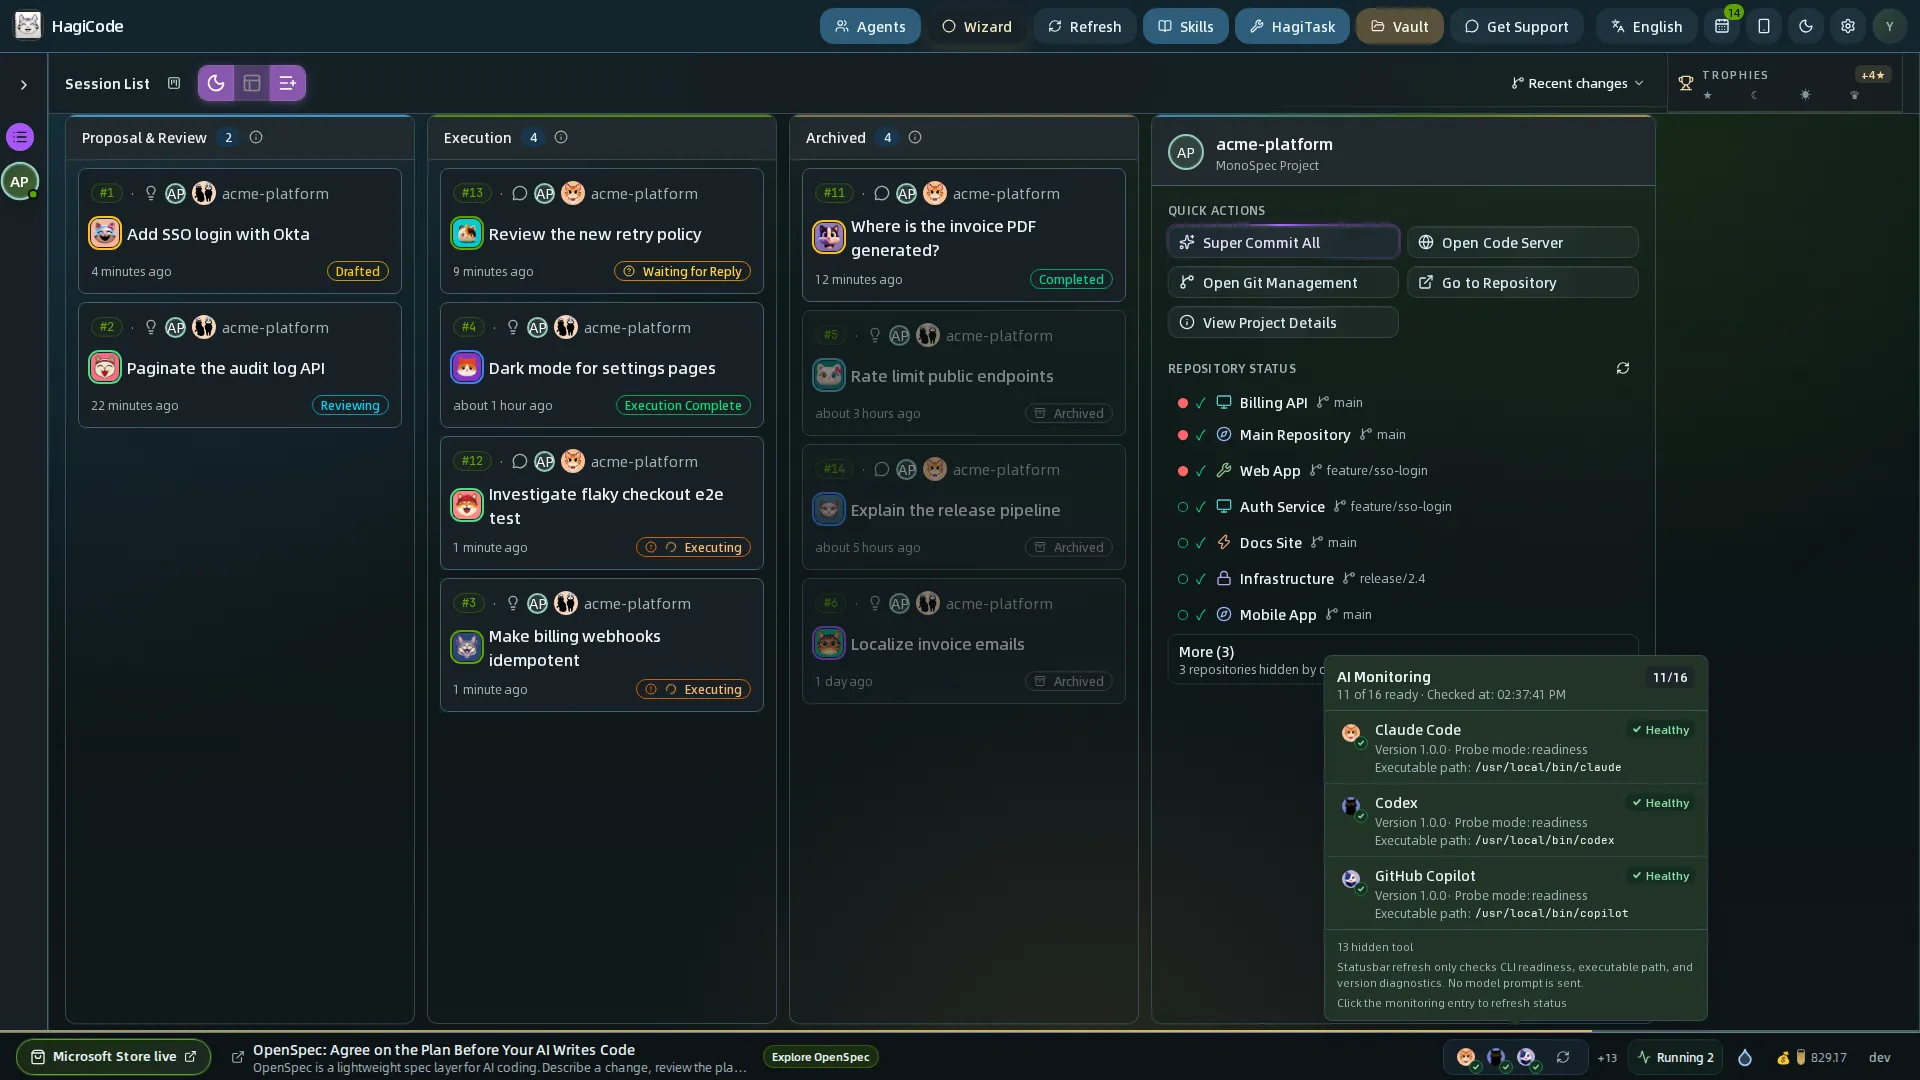1920x1080 pixels.
Task: Click Super Commit All
Action: (x=1283, y=242)
